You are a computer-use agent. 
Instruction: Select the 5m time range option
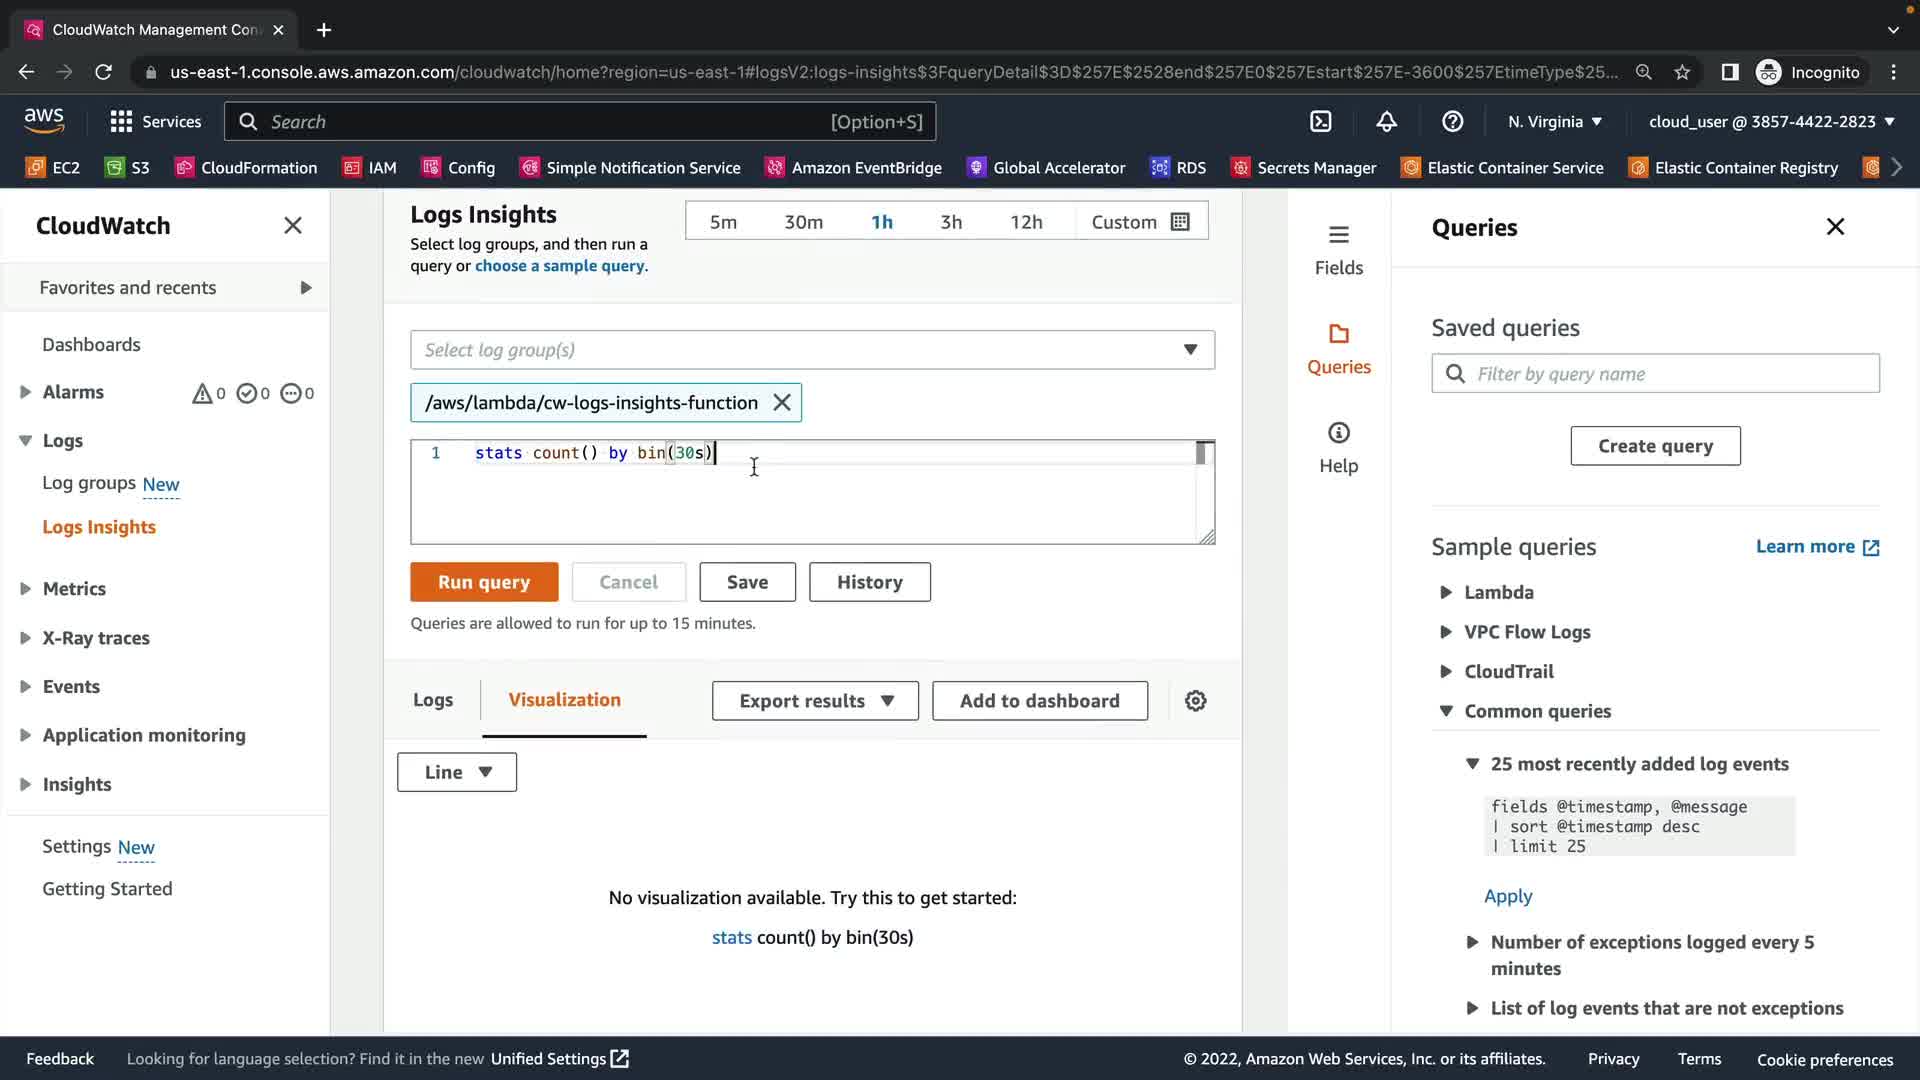(x=723, y=222)
